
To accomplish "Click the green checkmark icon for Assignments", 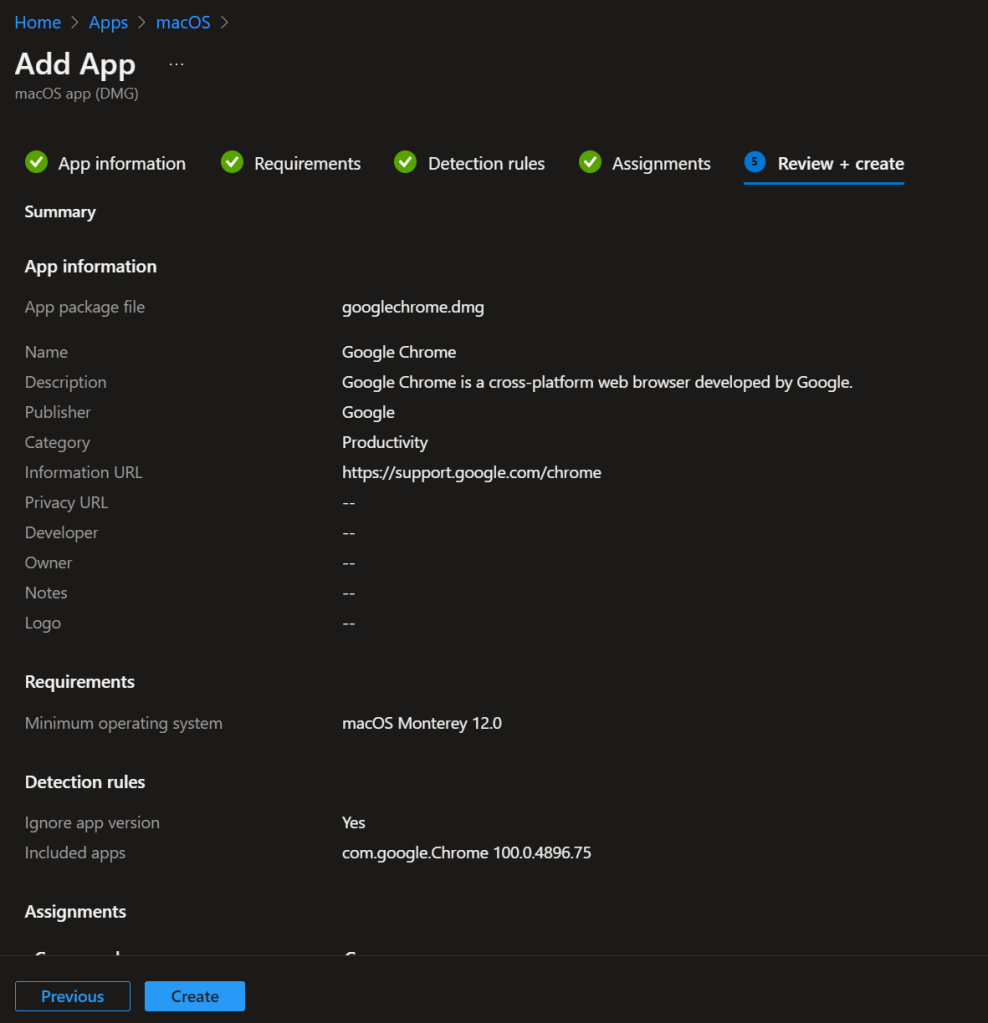I will (x=590, y=162).
